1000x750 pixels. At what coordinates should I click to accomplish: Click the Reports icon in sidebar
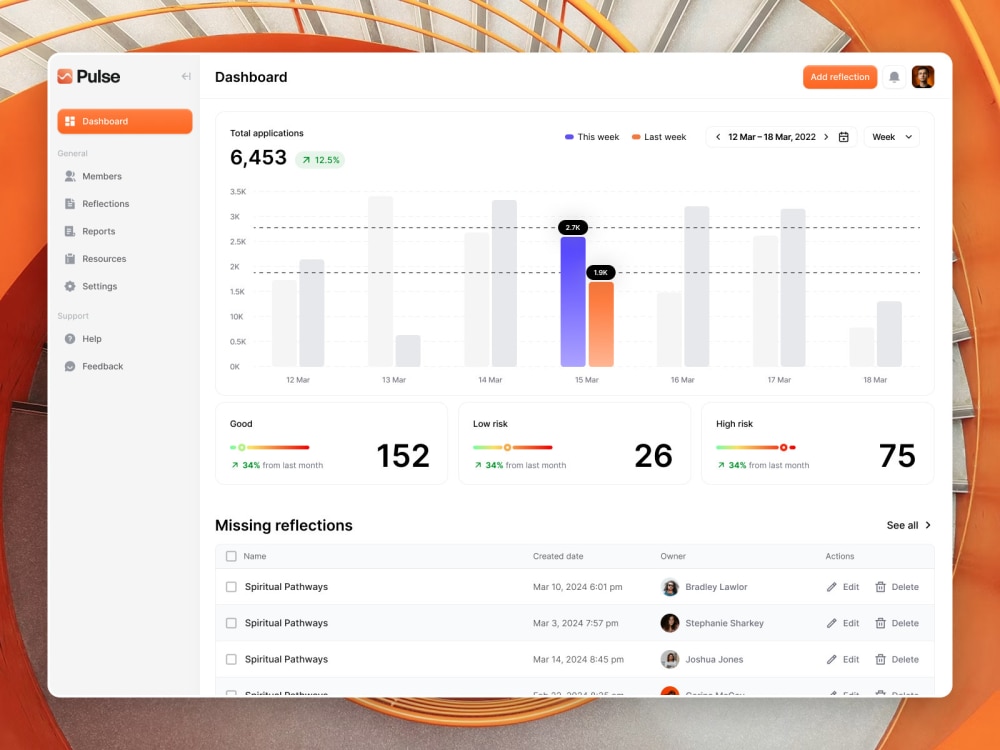coord(70,231)
